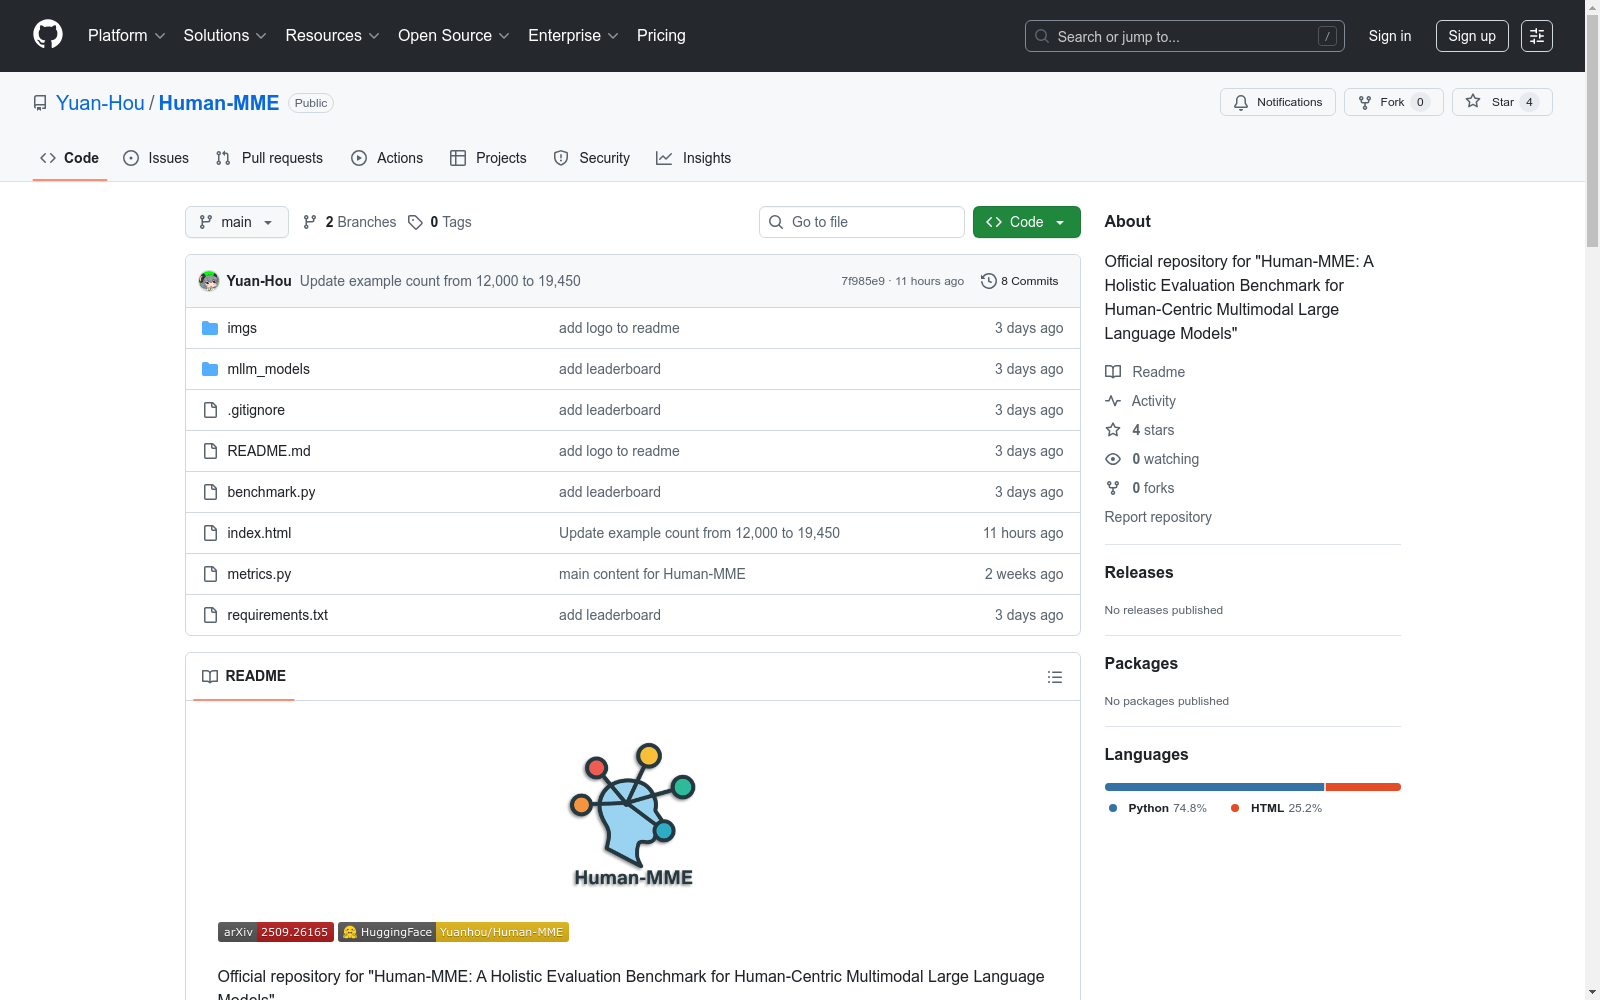The image size is (1600, 1000).
Task: Click the branches icon next to 2 Branches
Action: coord(310,222)
